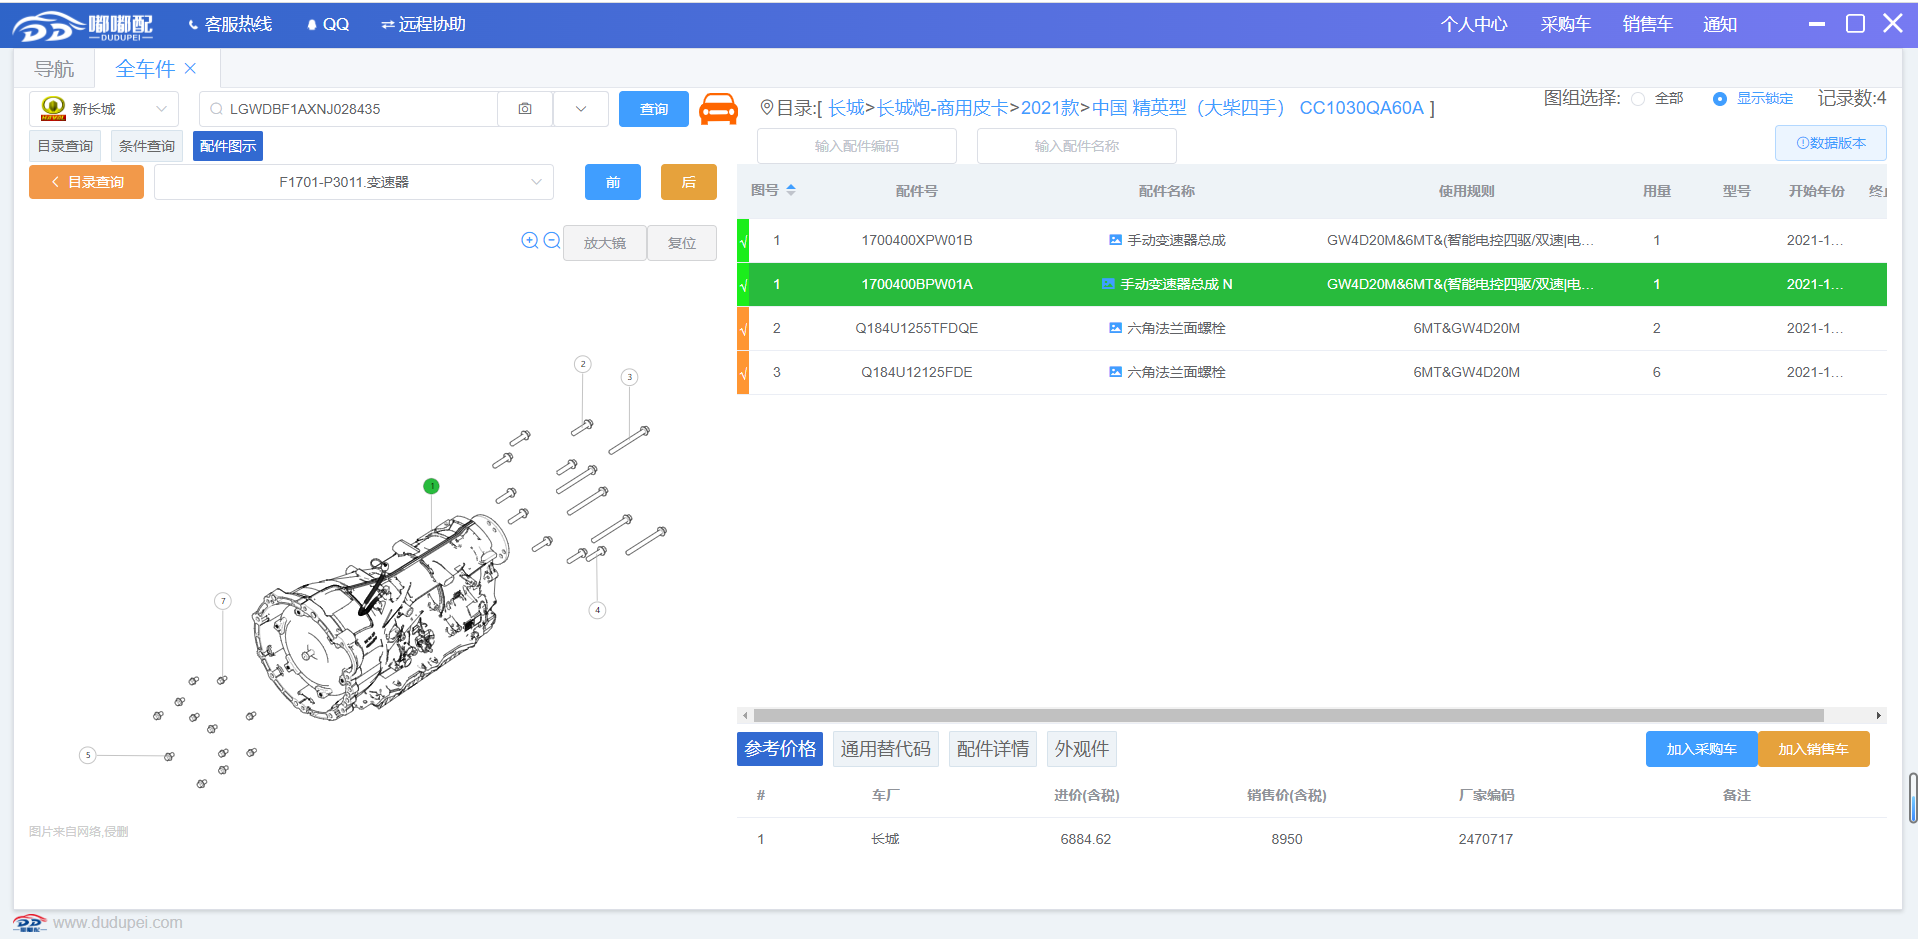The width and height of the screenshot is (1918, 939).
Task: Switch to the 全车件 tab
Action: click(146, 69)
